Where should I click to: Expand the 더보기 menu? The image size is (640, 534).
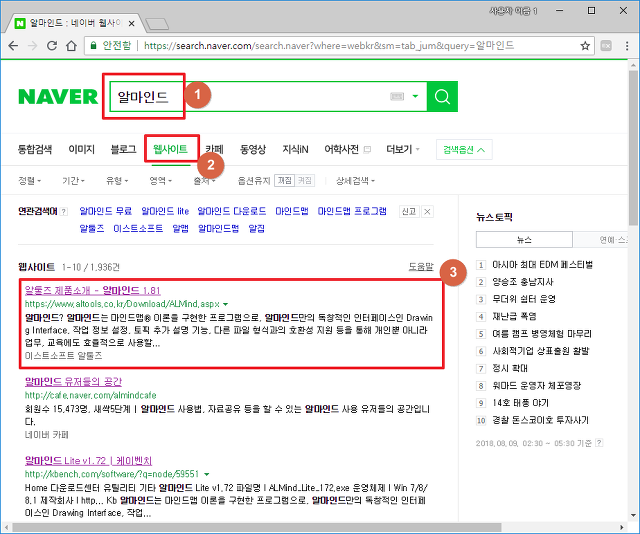402,149
